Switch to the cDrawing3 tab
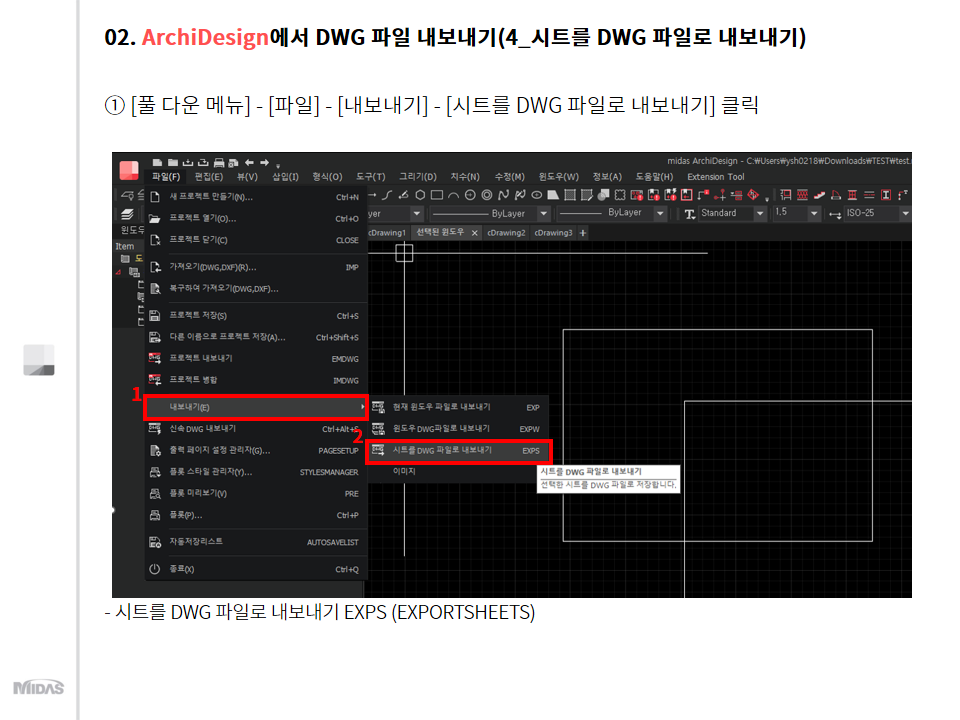 553,233
